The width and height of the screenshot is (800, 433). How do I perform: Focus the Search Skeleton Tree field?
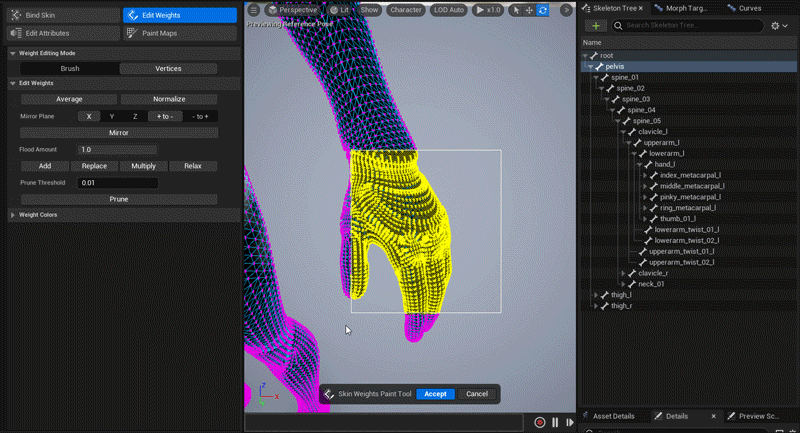687,26
